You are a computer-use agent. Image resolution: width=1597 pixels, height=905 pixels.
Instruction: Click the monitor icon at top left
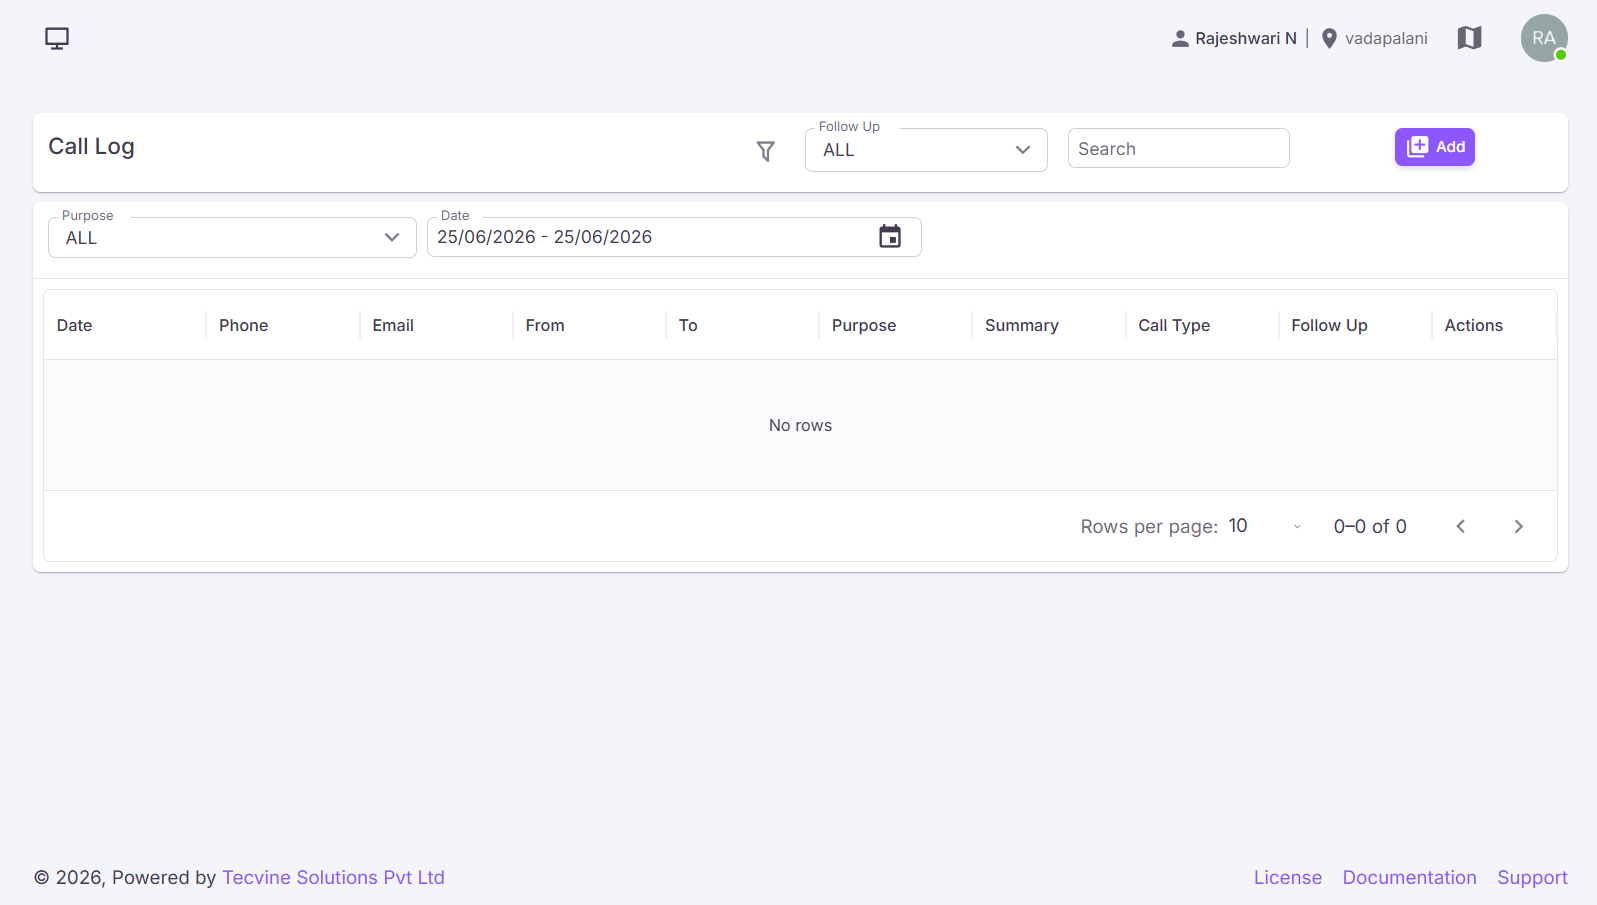coord(57,38)
